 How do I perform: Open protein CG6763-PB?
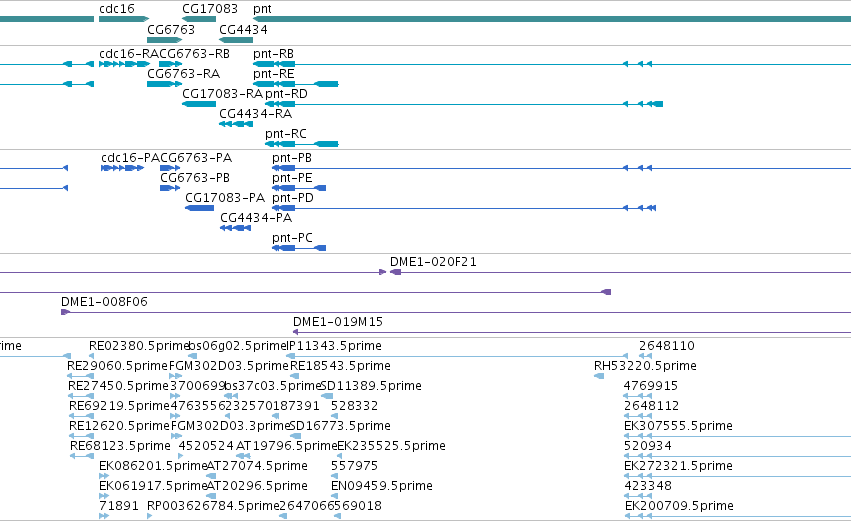[x=195, y=178]
